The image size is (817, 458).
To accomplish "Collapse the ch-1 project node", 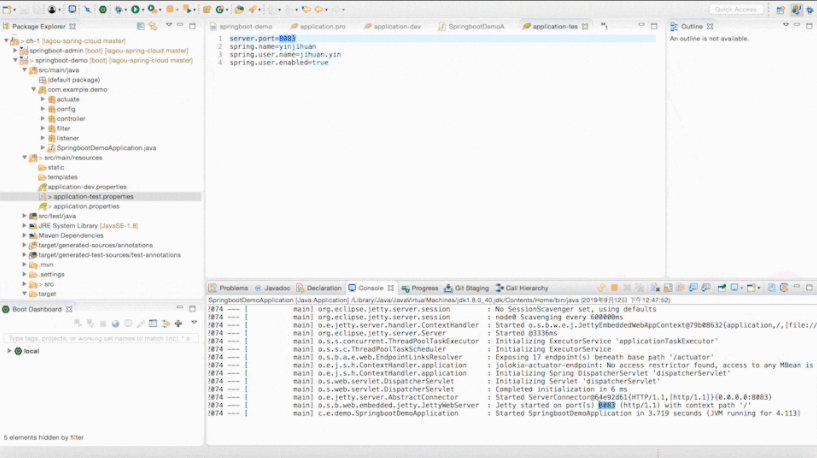I will coord(6,40).
